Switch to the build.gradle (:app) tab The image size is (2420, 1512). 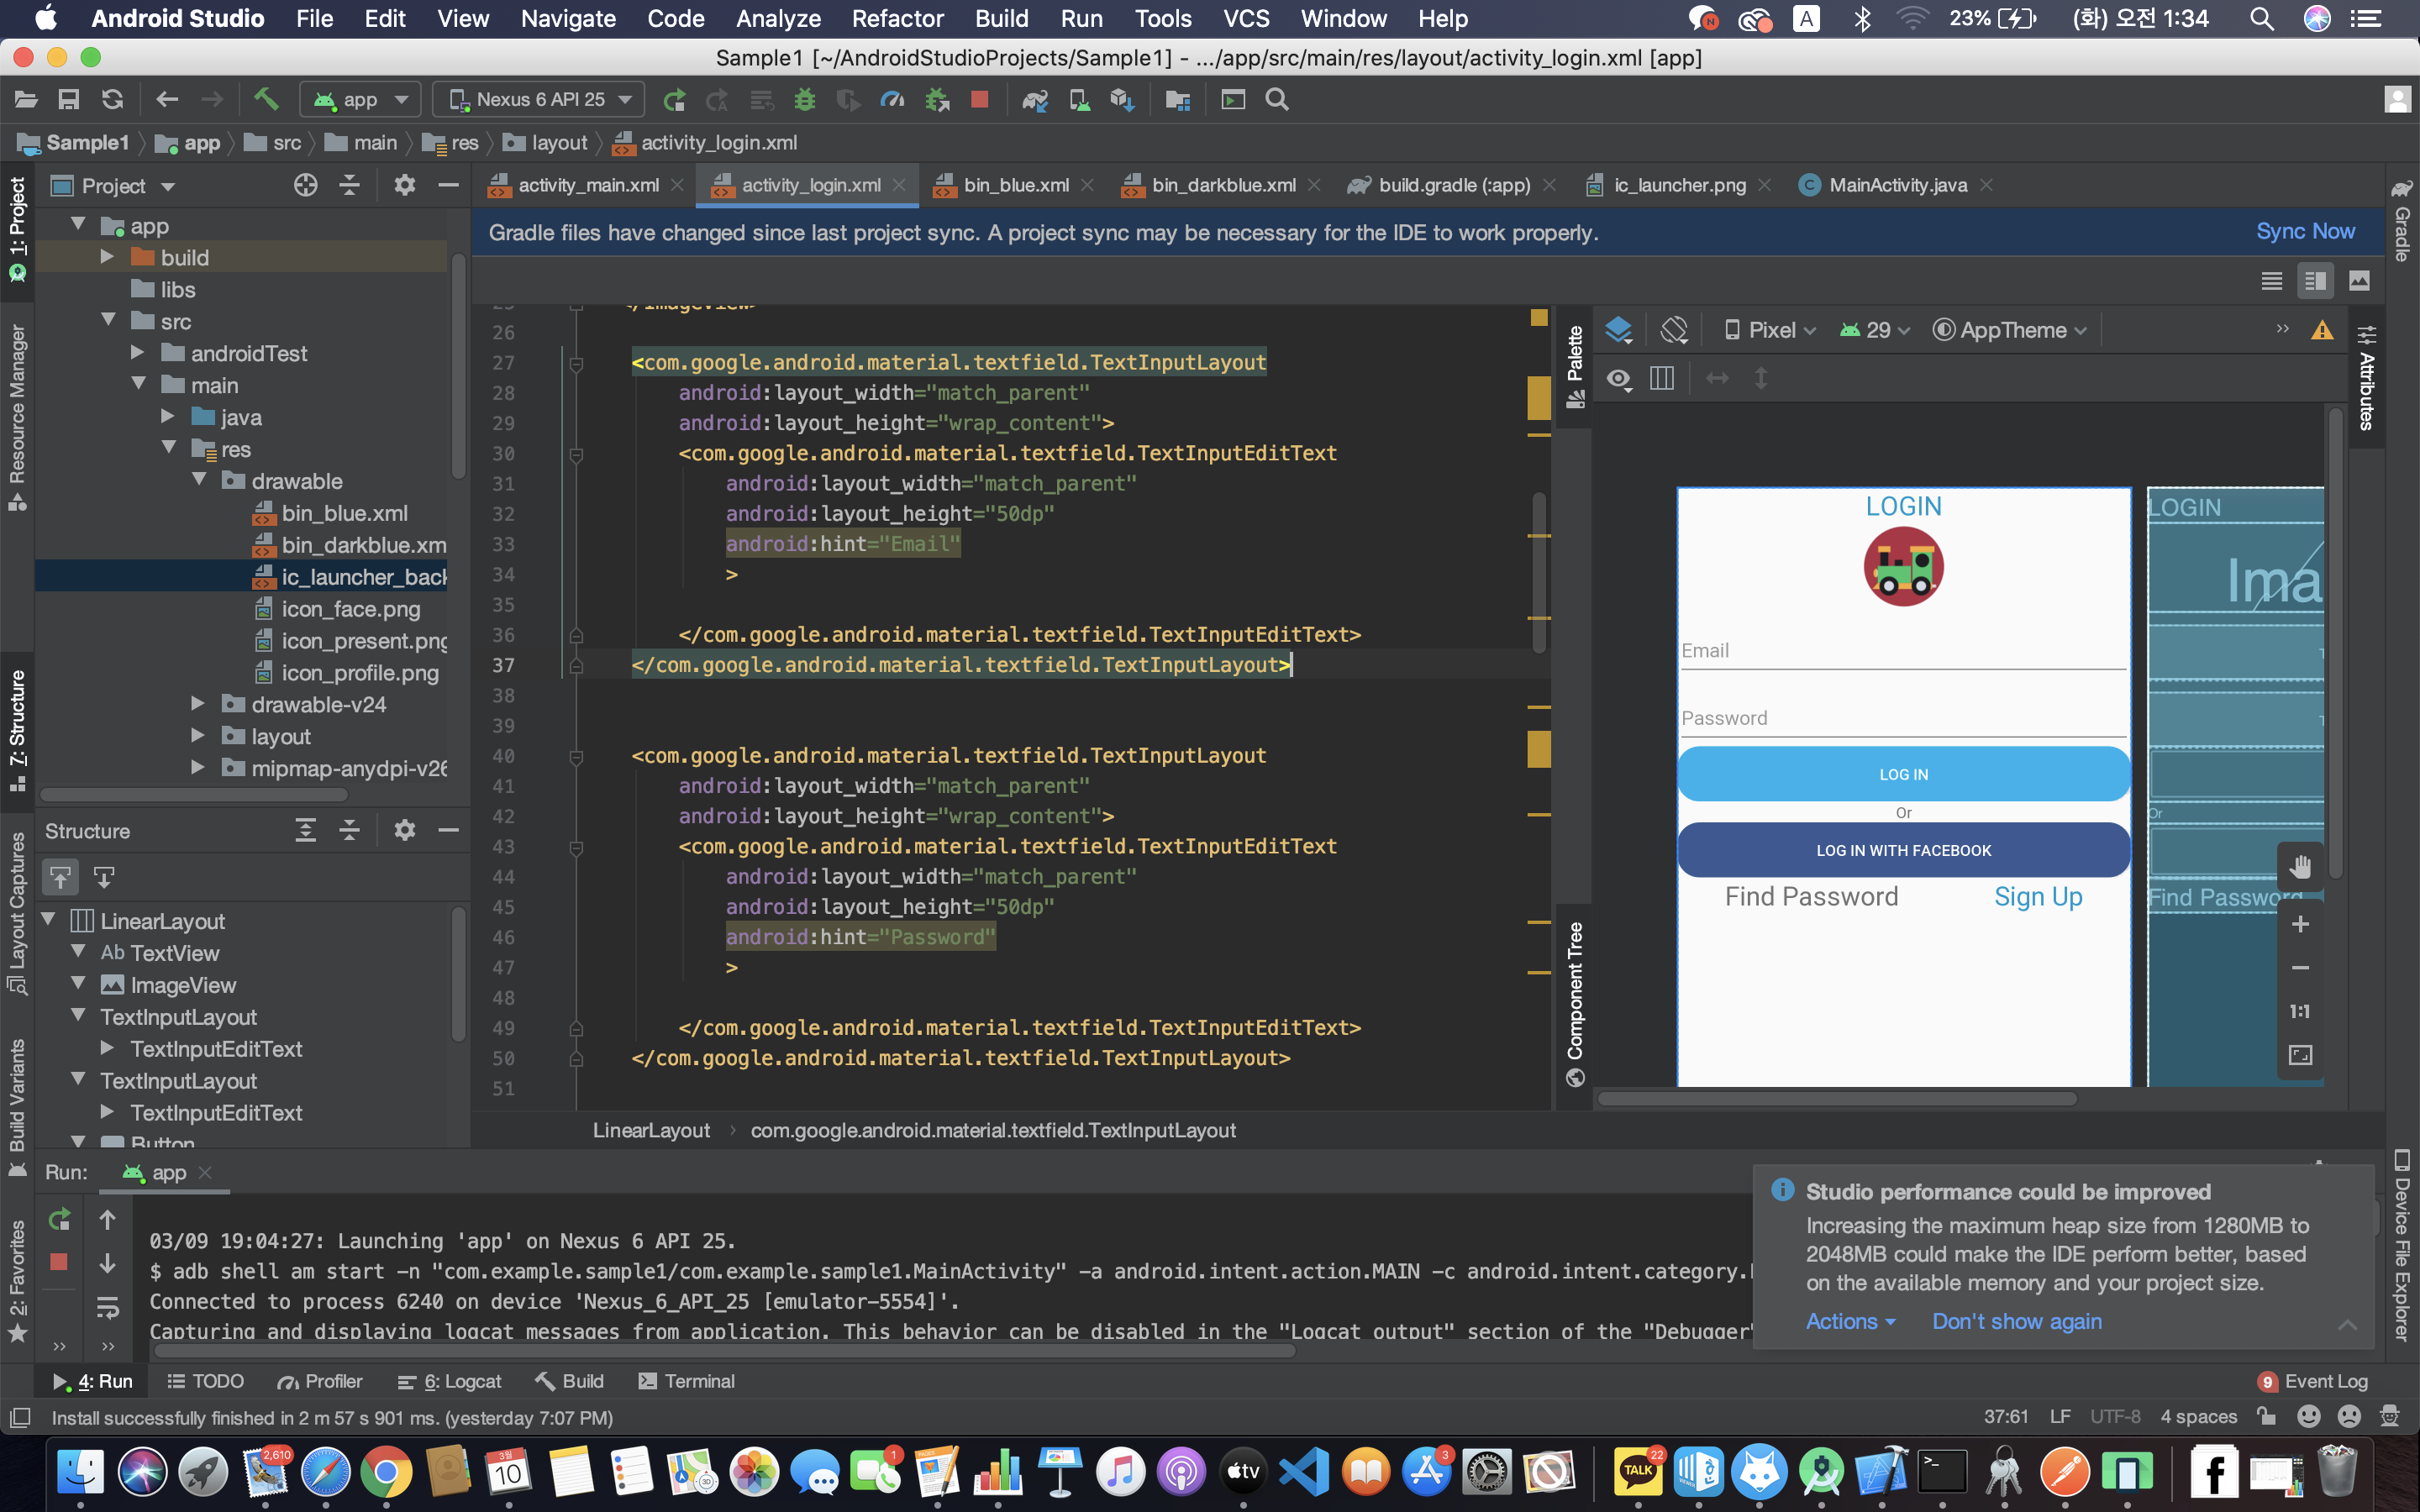tap(1453, 185)
